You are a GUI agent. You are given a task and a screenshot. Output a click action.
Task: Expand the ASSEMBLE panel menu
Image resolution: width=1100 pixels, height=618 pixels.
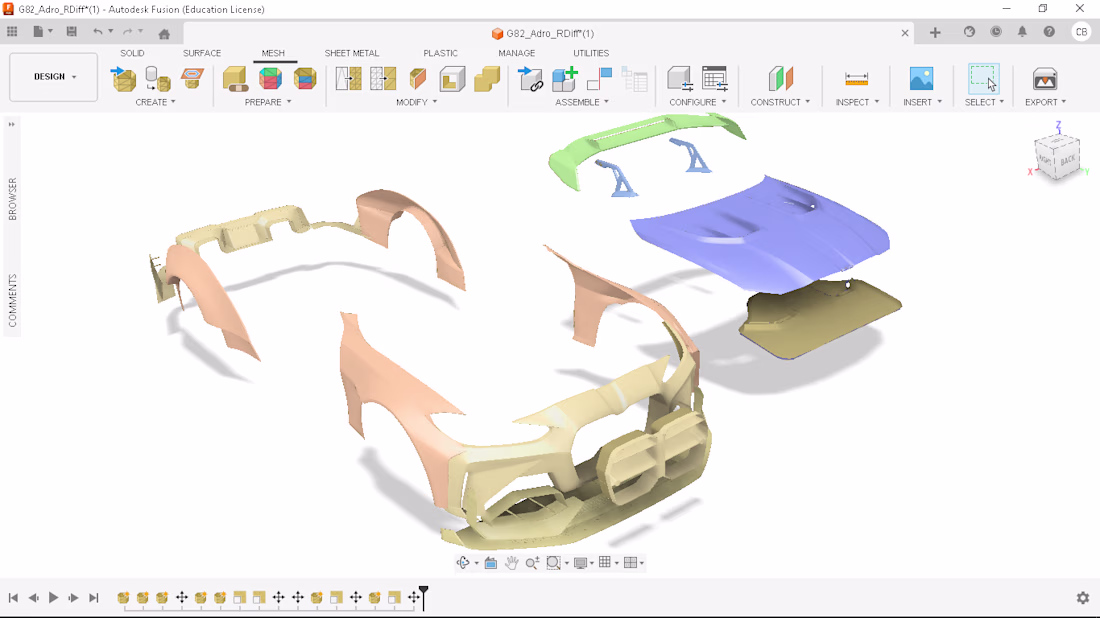582,102
